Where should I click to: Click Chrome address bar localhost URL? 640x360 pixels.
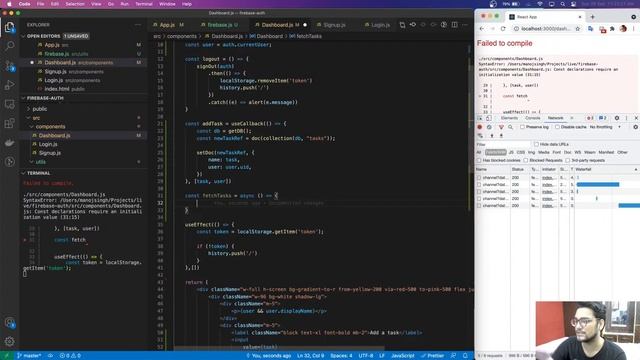coord(546,29)
